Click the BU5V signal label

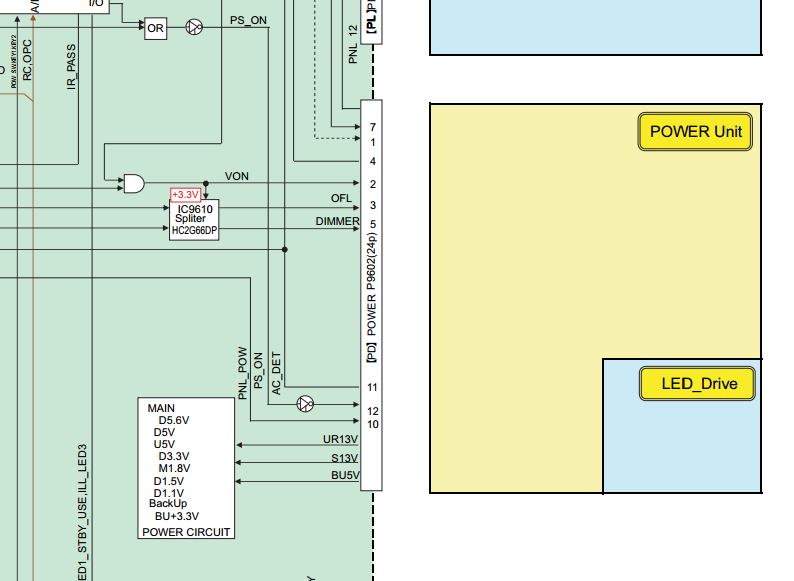[x=345, y=475]
